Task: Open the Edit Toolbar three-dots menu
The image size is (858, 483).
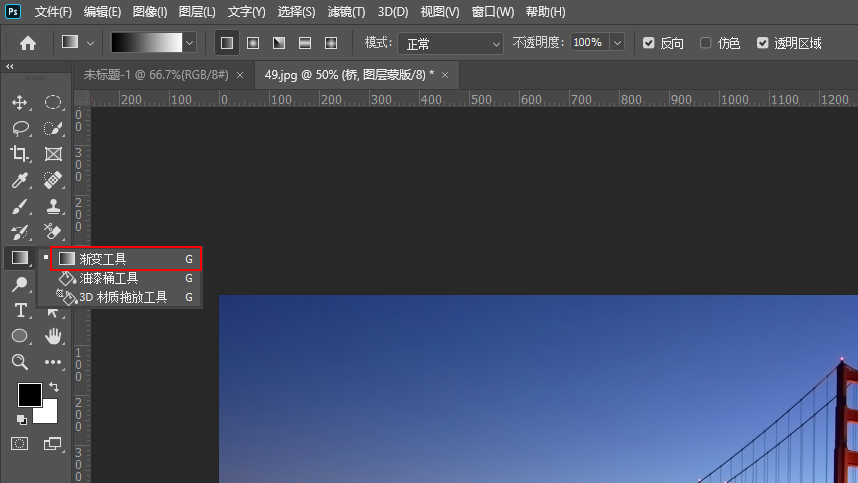Action: click(x=53, y=362)
